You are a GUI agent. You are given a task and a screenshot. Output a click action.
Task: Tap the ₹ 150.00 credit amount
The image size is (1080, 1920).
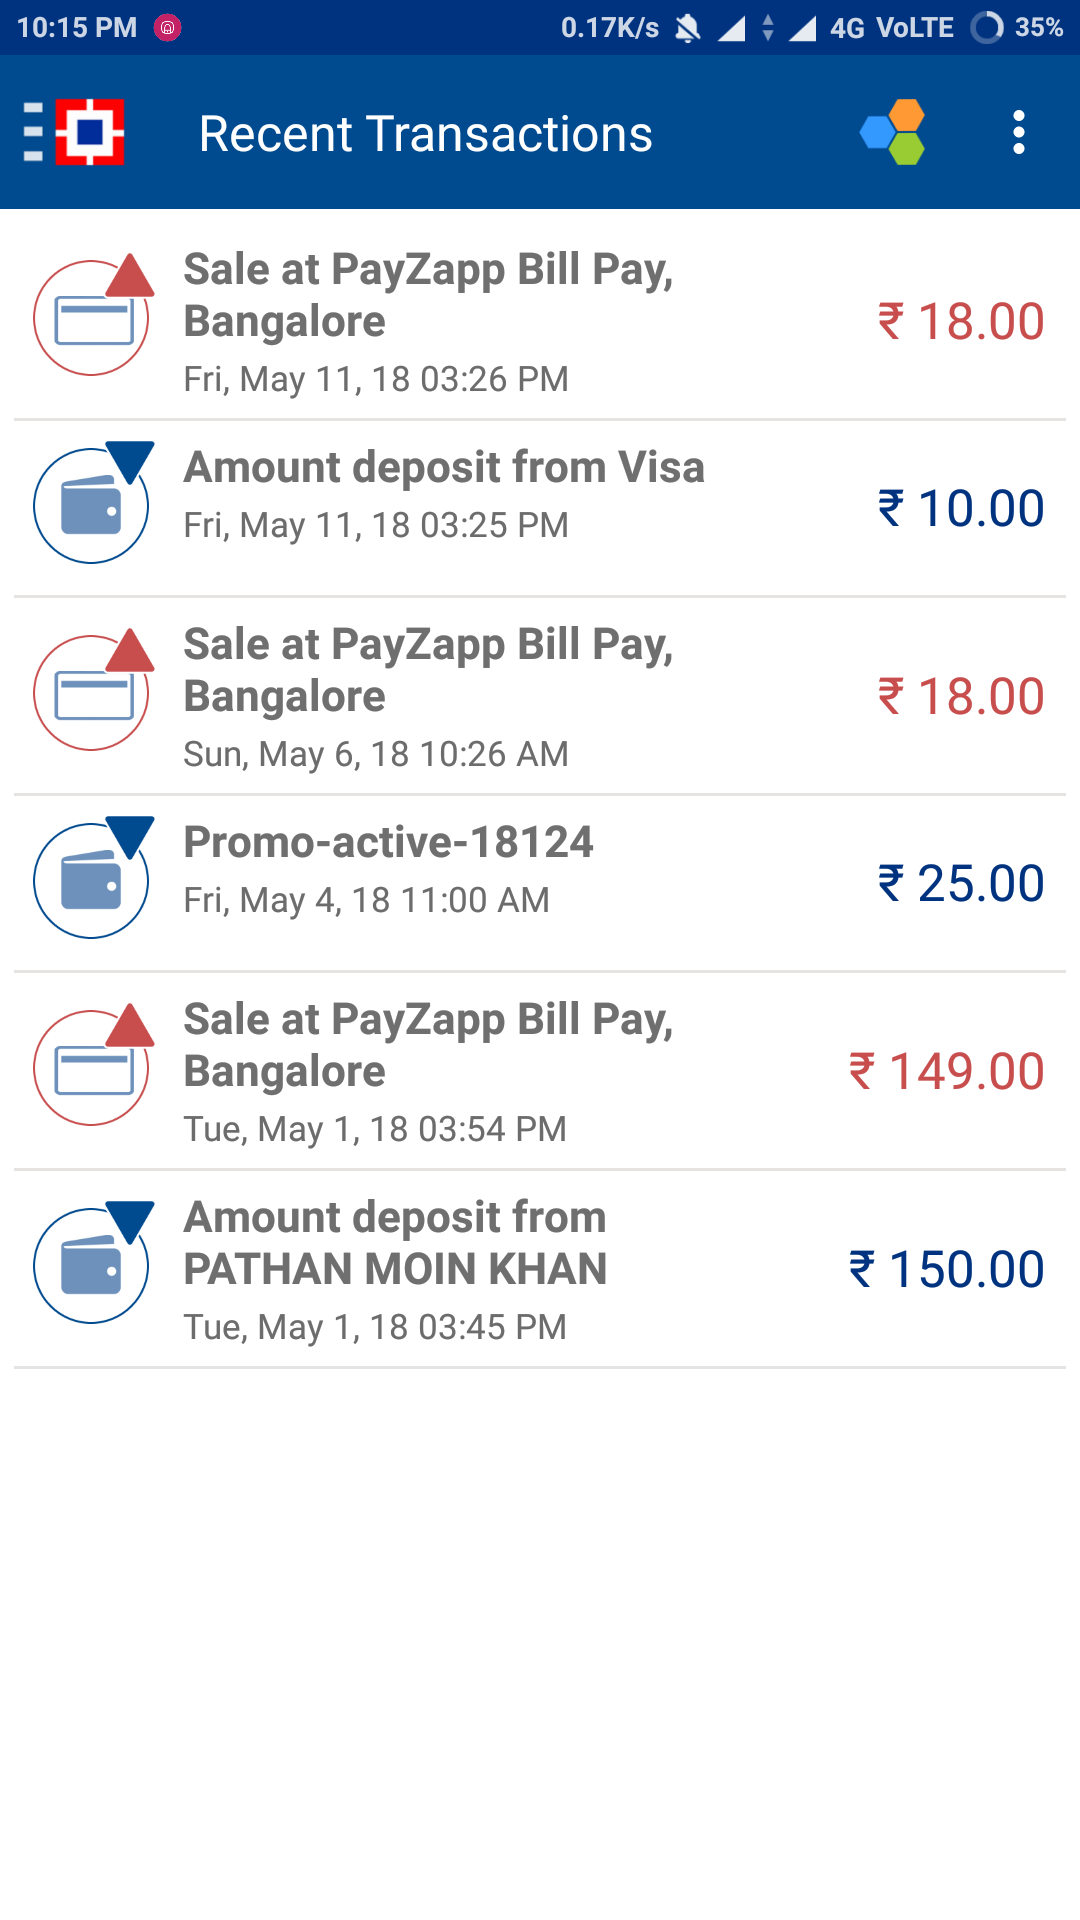point(946,1269)
